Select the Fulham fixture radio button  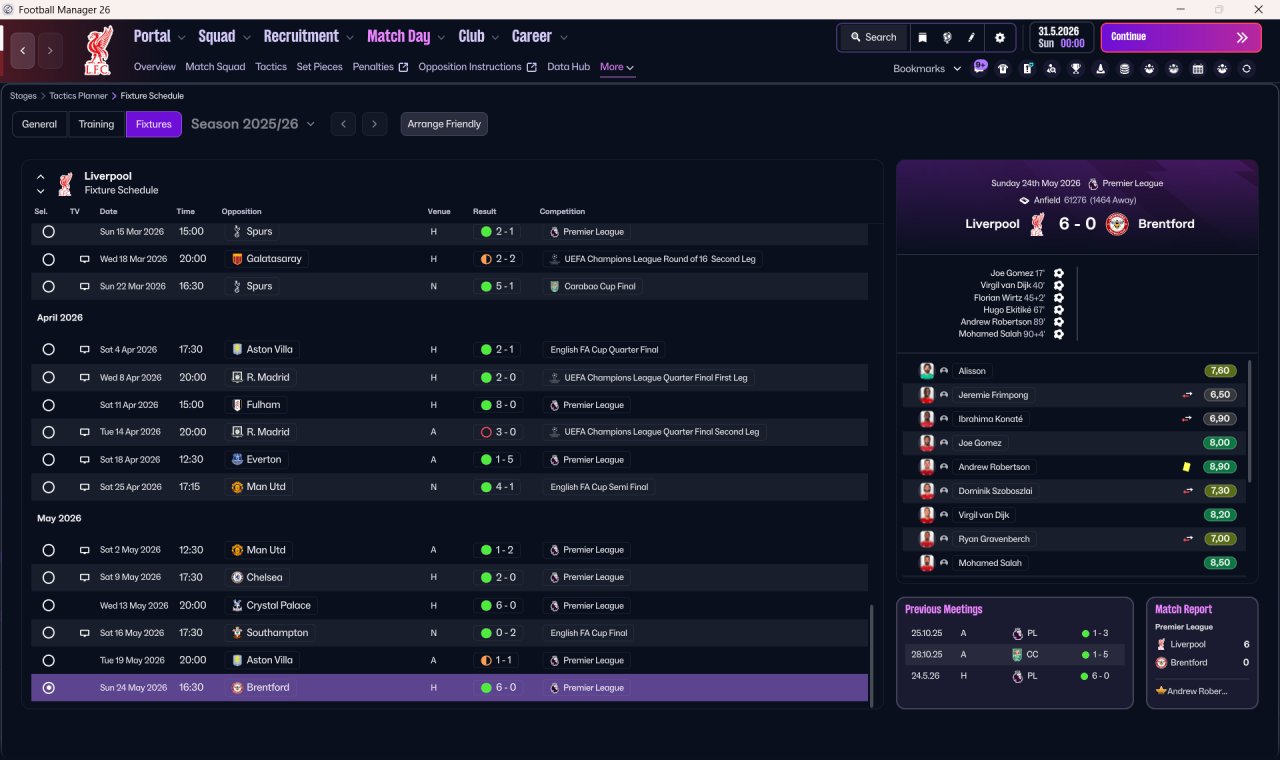click(48, 405)
